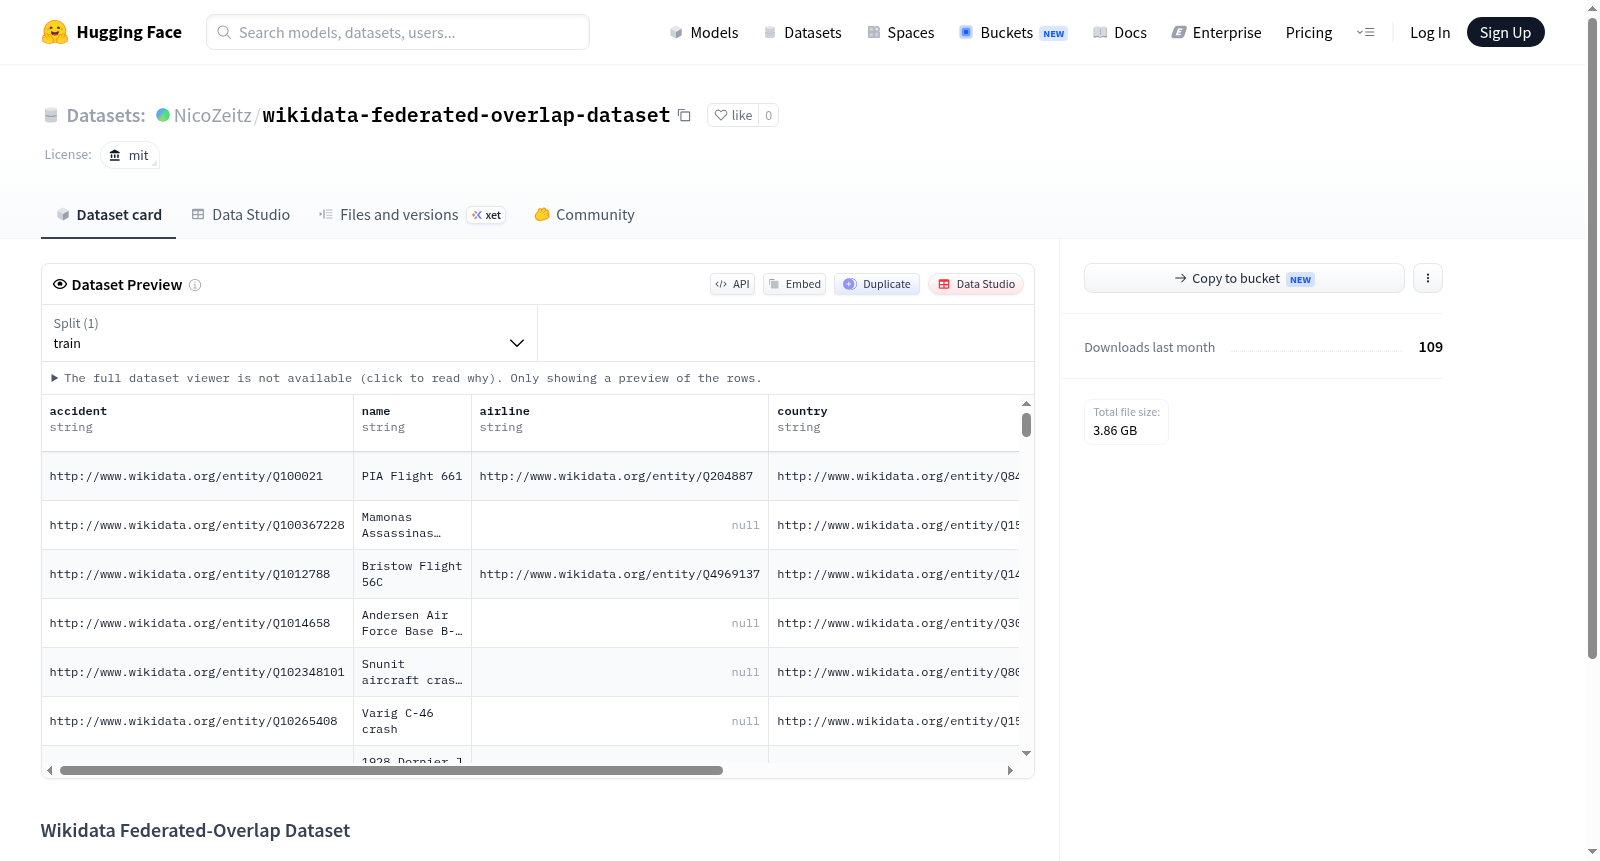Click the Mamonas Assassinas name cell
The image size is (1600, 861).
412,525
